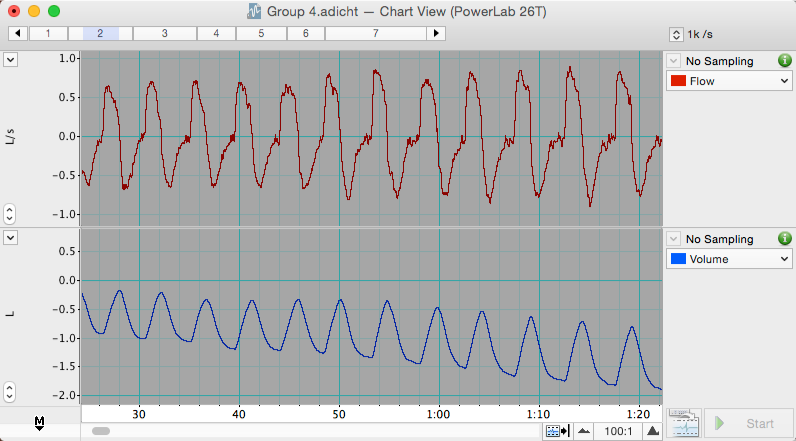The width and height of the screenshot is (796, 441).
Task: Open the No Sampling menu above Volume
Action: pos(673,239)
